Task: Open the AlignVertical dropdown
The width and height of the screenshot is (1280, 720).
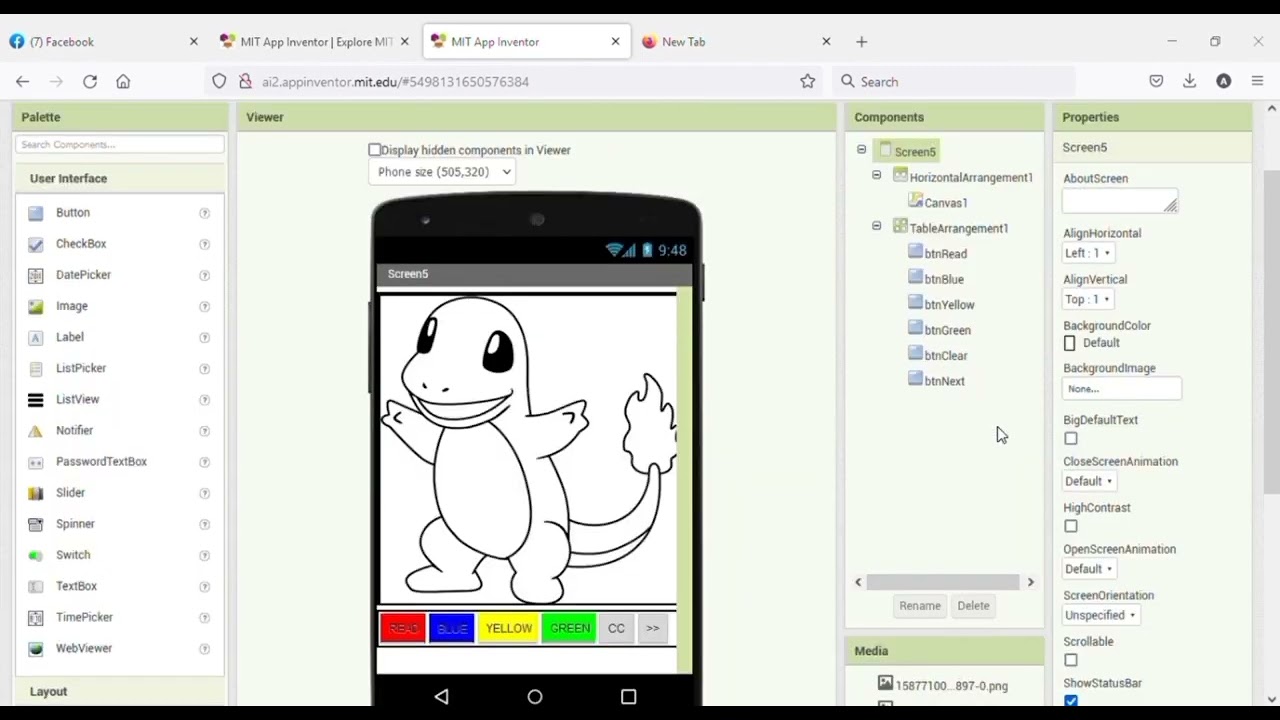Action: coord(1087,299)
